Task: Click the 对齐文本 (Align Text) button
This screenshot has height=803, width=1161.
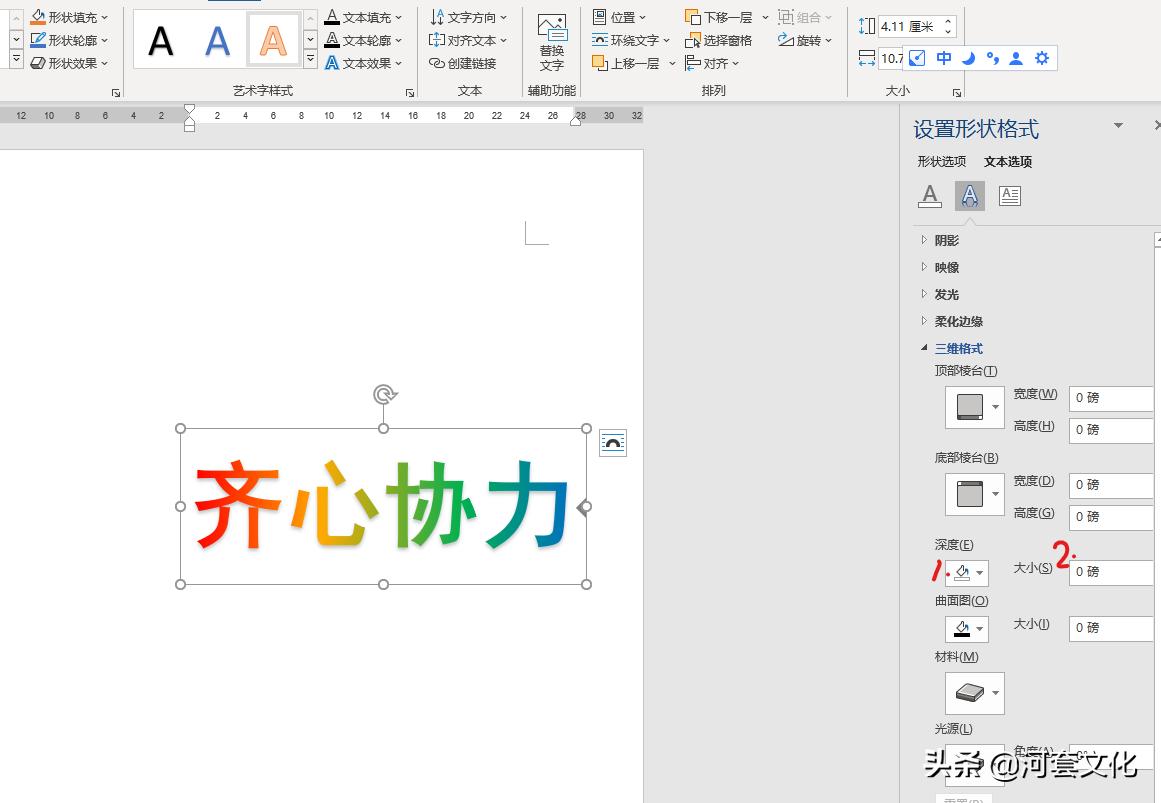Action: pyautogui.click(x=466, y=40)
